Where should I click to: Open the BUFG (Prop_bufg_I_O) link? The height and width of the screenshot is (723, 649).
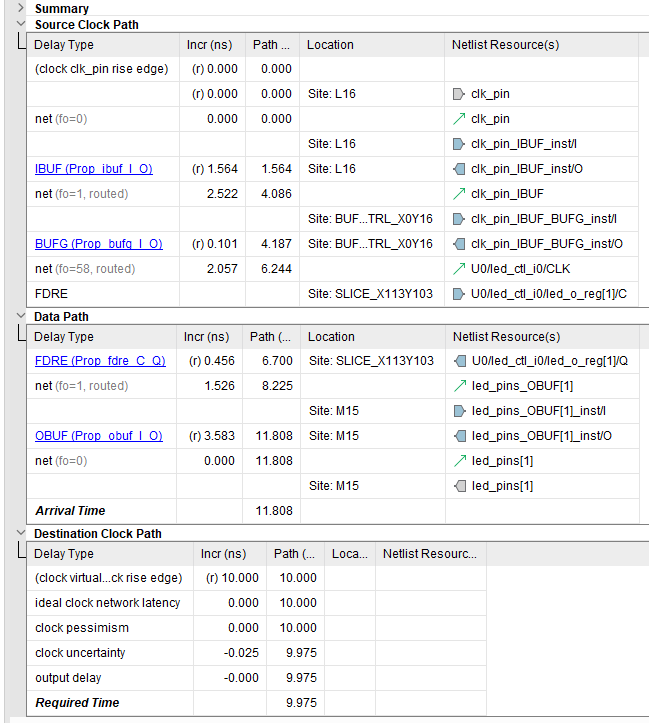pos(99,243)
